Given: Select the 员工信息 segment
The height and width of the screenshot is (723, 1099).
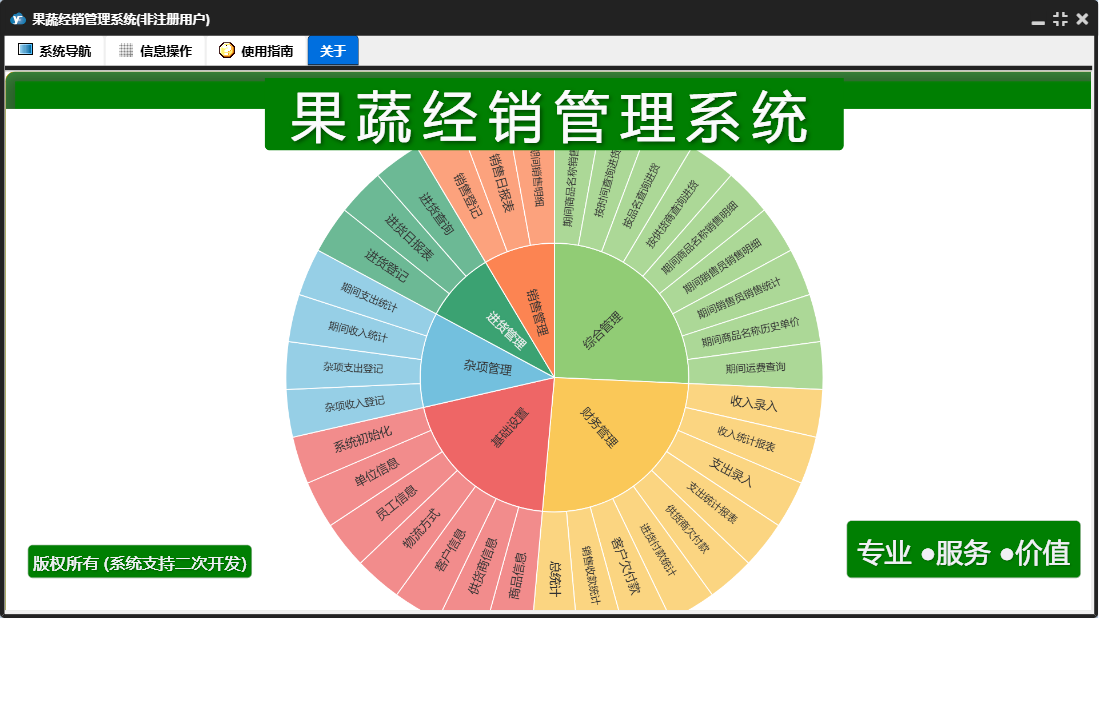Looking at the screenshot, I should pos(396,502).
